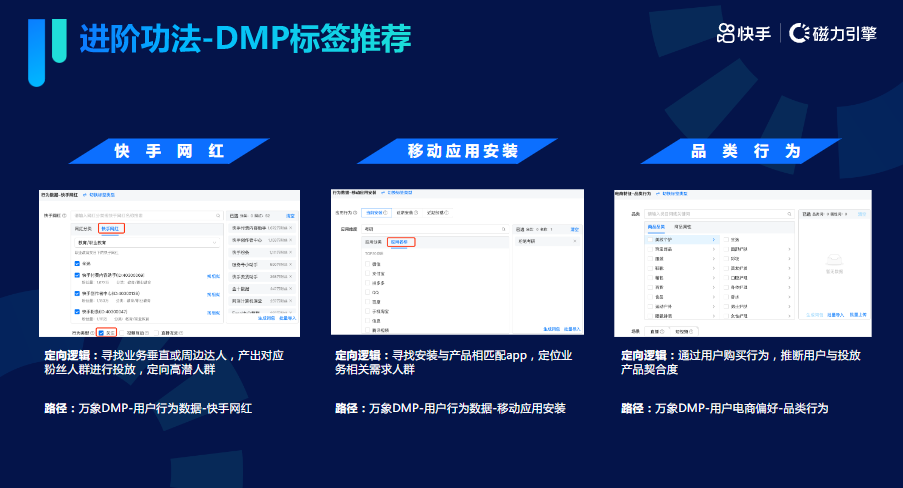Choose 短视频 scene option in 品类行为 panel
The image size is (903, 488).
684,331
